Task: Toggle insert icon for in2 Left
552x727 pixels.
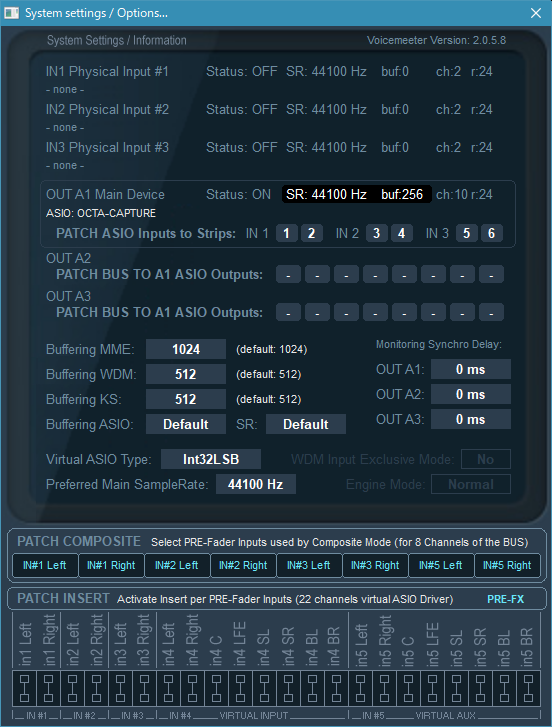Action: pos(73,688)
